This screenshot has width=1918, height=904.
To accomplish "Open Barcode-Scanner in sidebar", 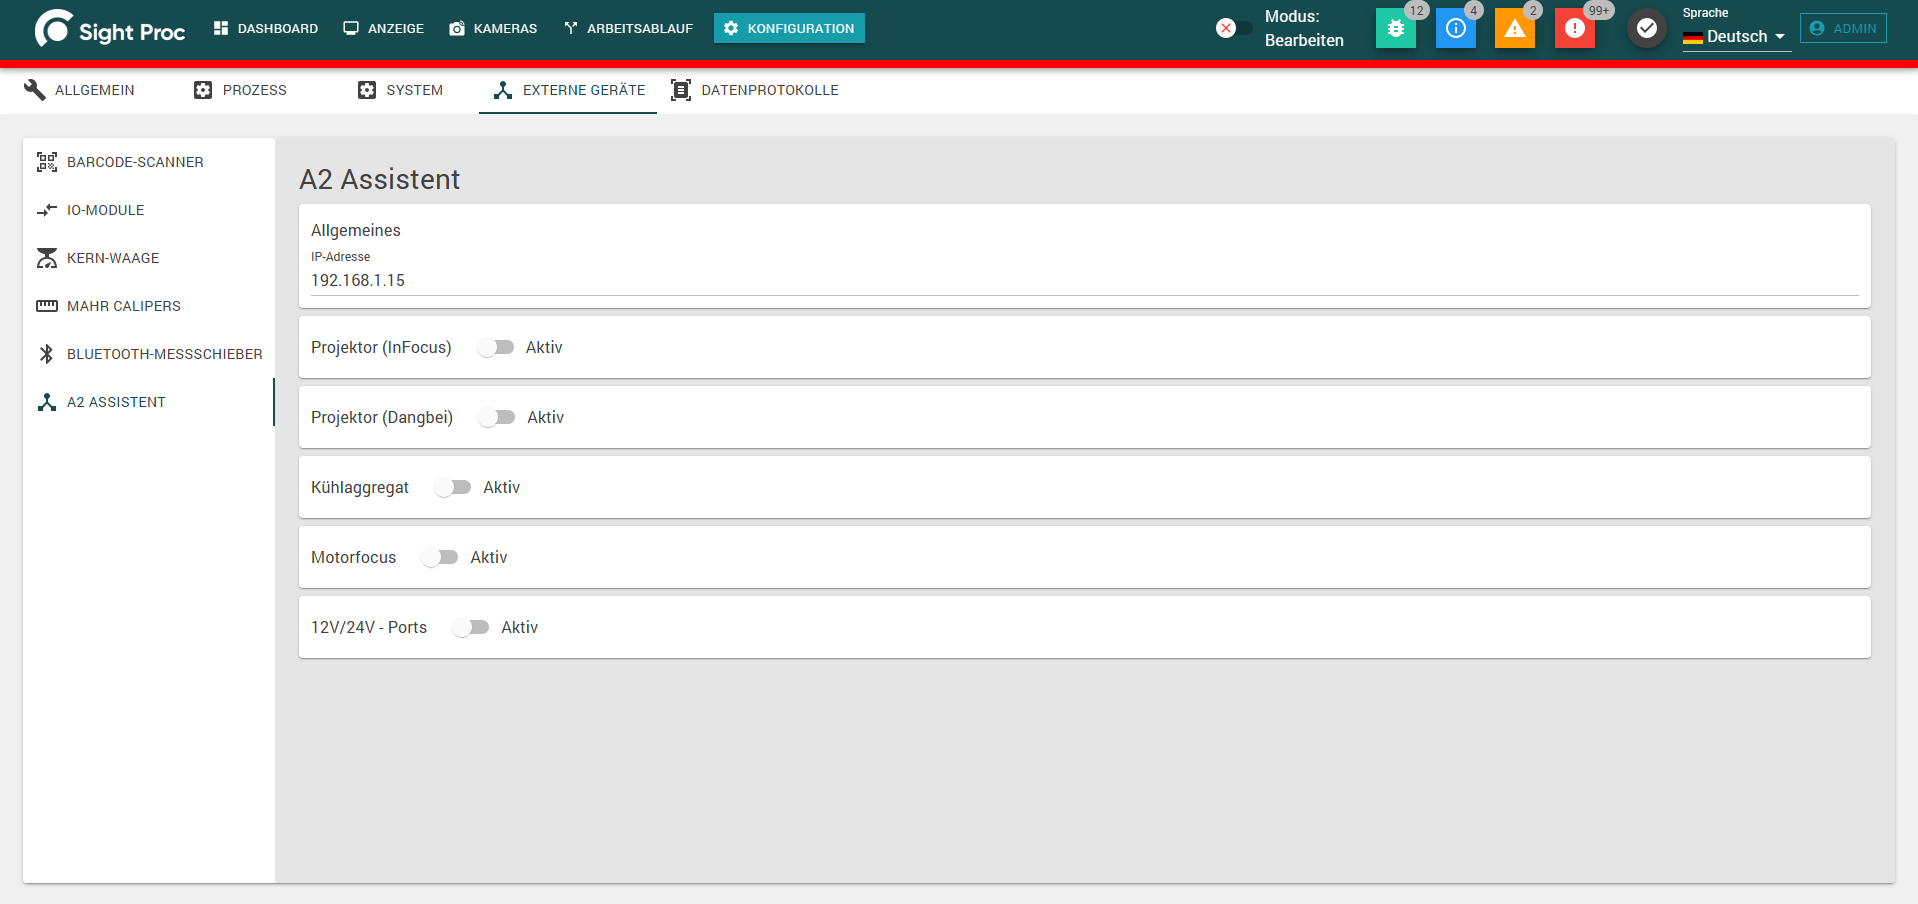I will pos(149,162).
